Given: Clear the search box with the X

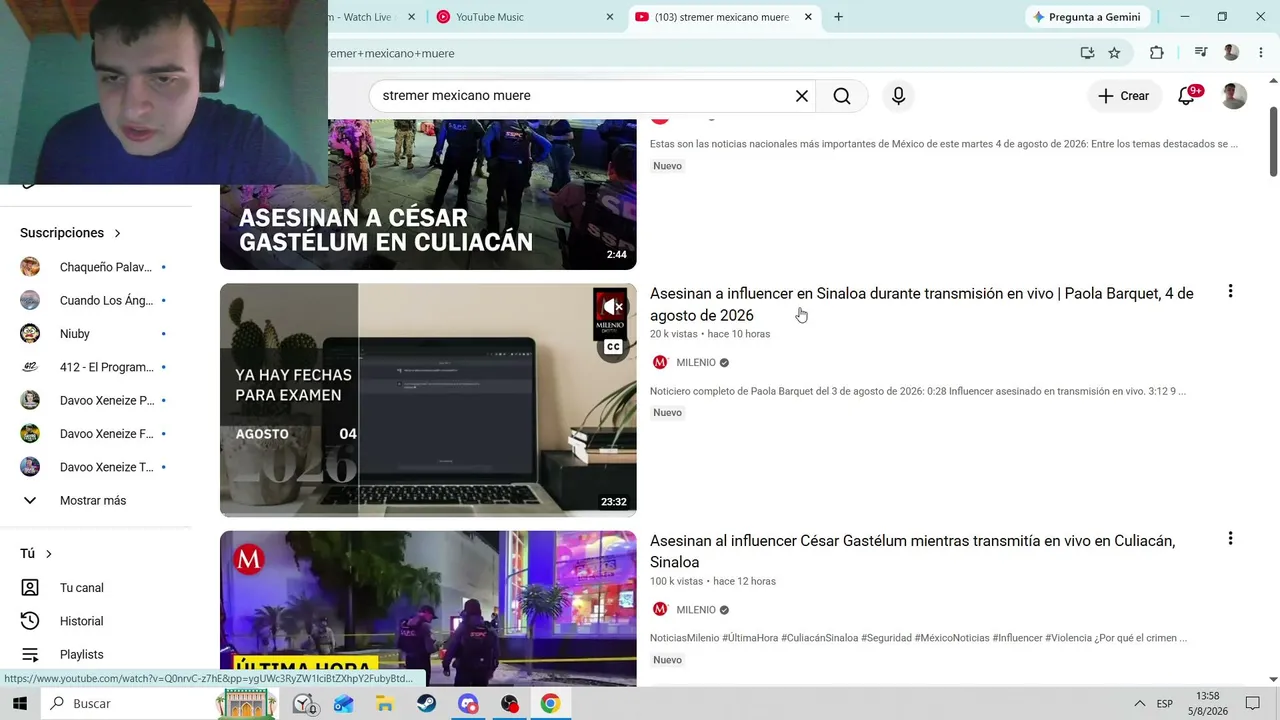Looking at the screenshot, I should 802,96.
